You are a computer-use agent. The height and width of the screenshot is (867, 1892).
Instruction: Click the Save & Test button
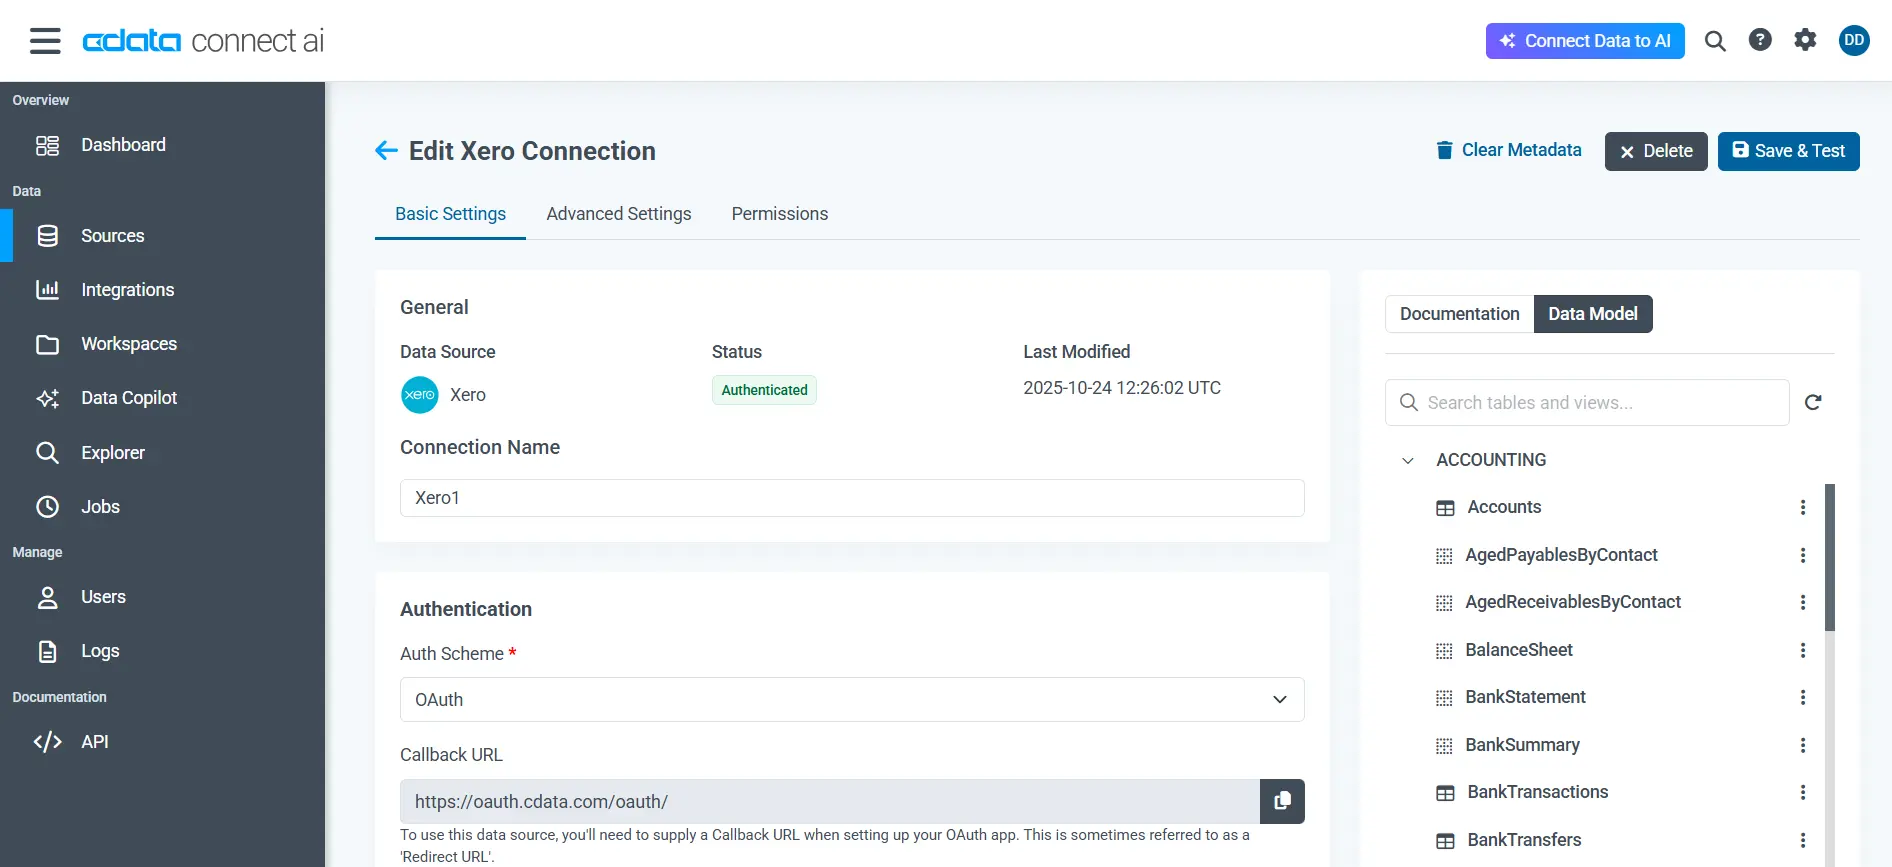pyautogui.click(x=1788, y=151)
